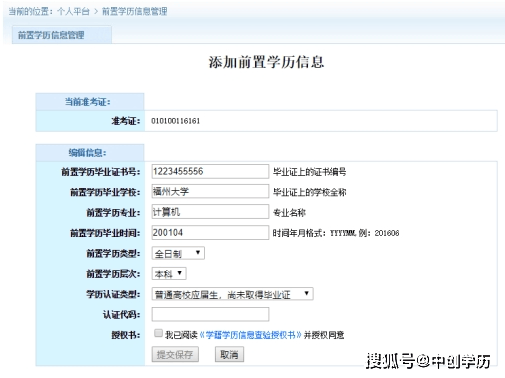Click the 编辑信息 section header
The height and width of the screenshot is (378, 505).
pos(87,153)
